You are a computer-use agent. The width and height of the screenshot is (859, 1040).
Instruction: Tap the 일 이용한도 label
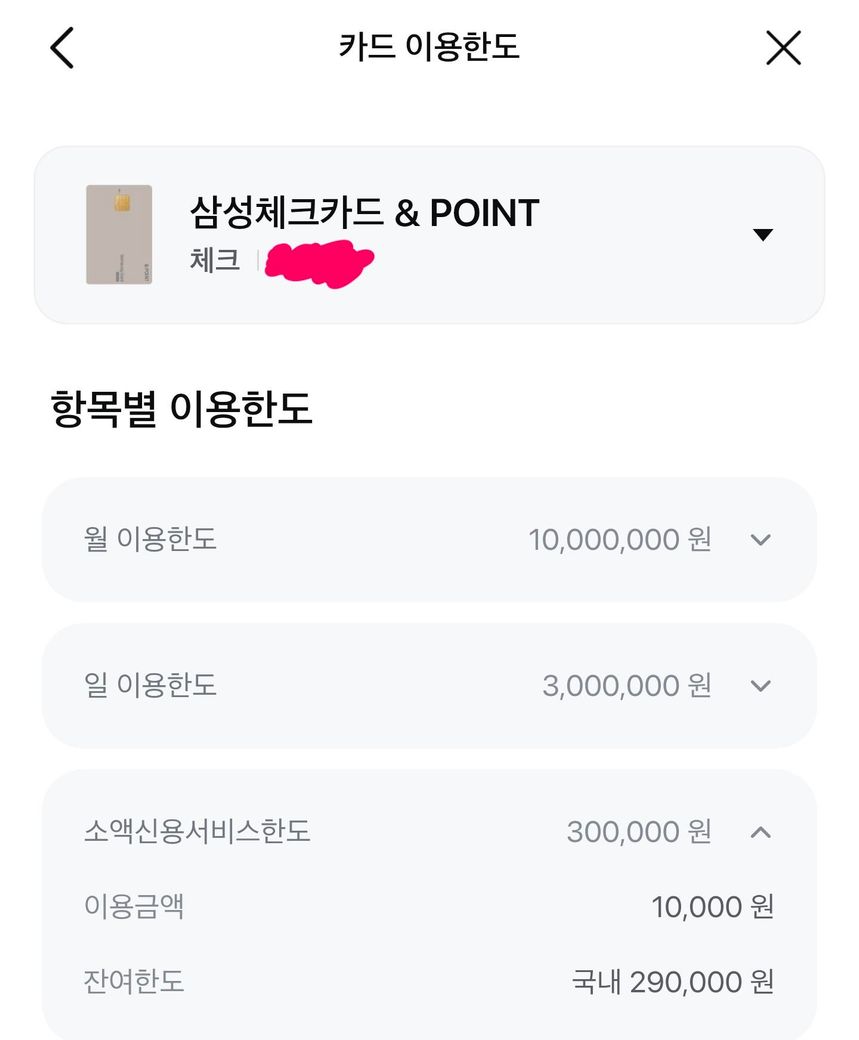tap(150, 684)
